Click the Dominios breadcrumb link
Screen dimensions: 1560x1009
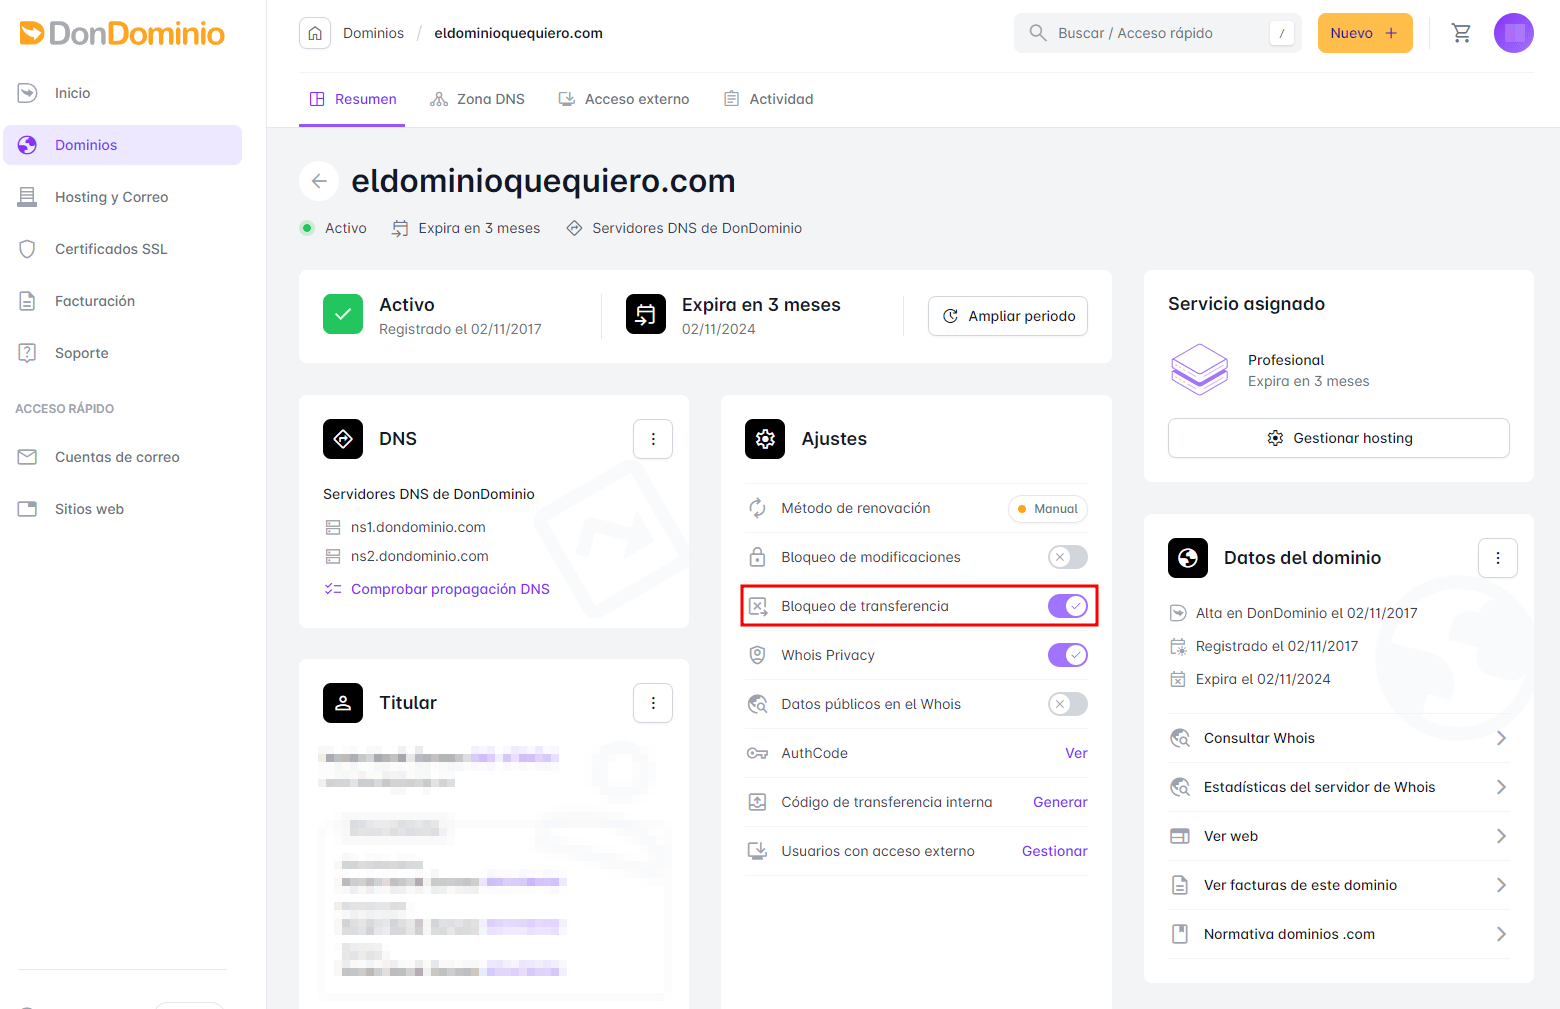[373, 33]
